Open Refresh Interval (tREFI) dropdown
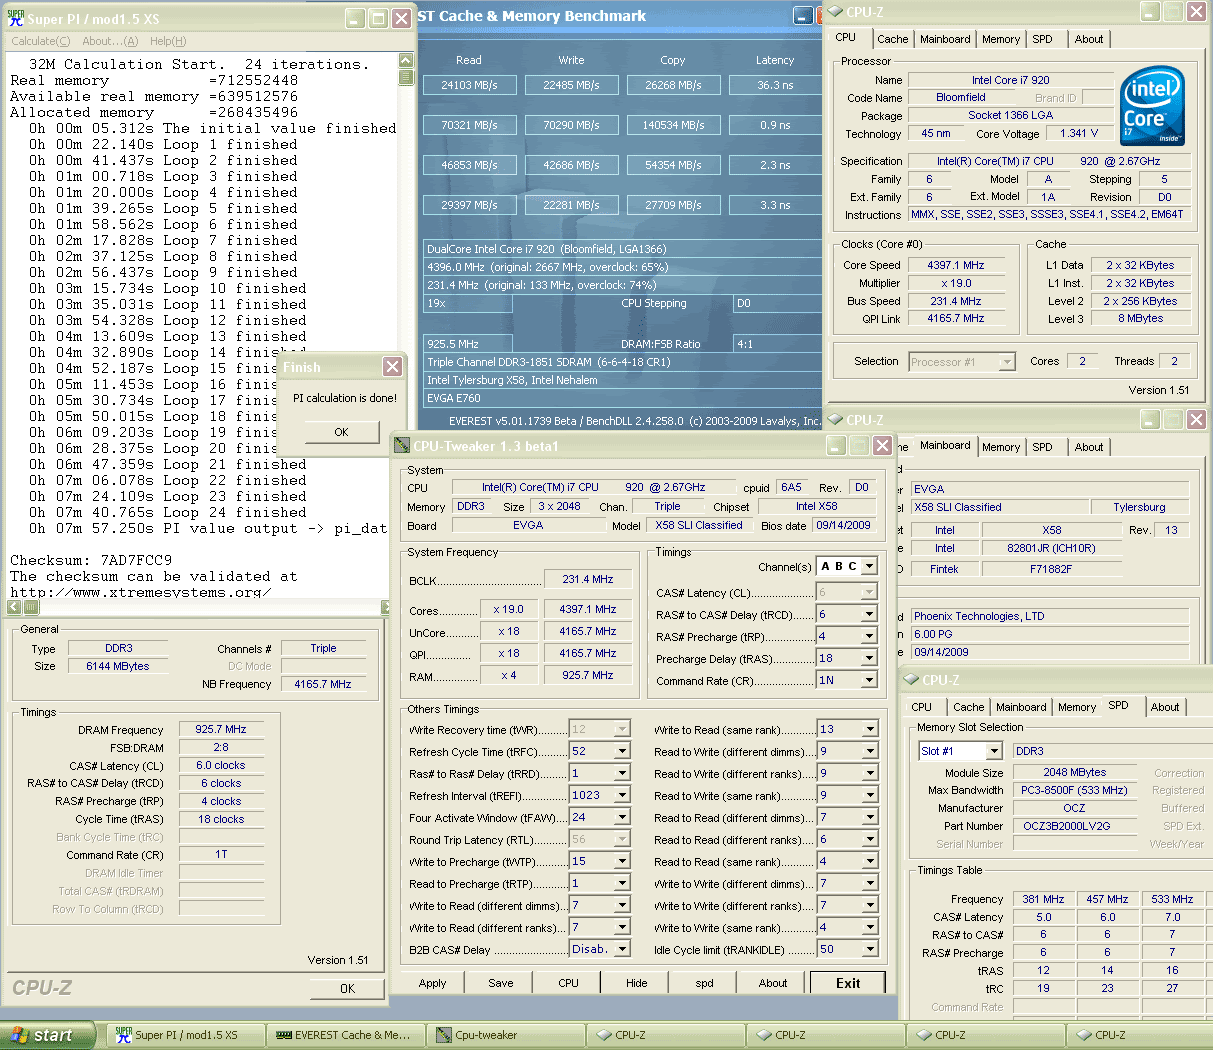This screenshot has width=1213, height=1050. (x=622, y=795)
